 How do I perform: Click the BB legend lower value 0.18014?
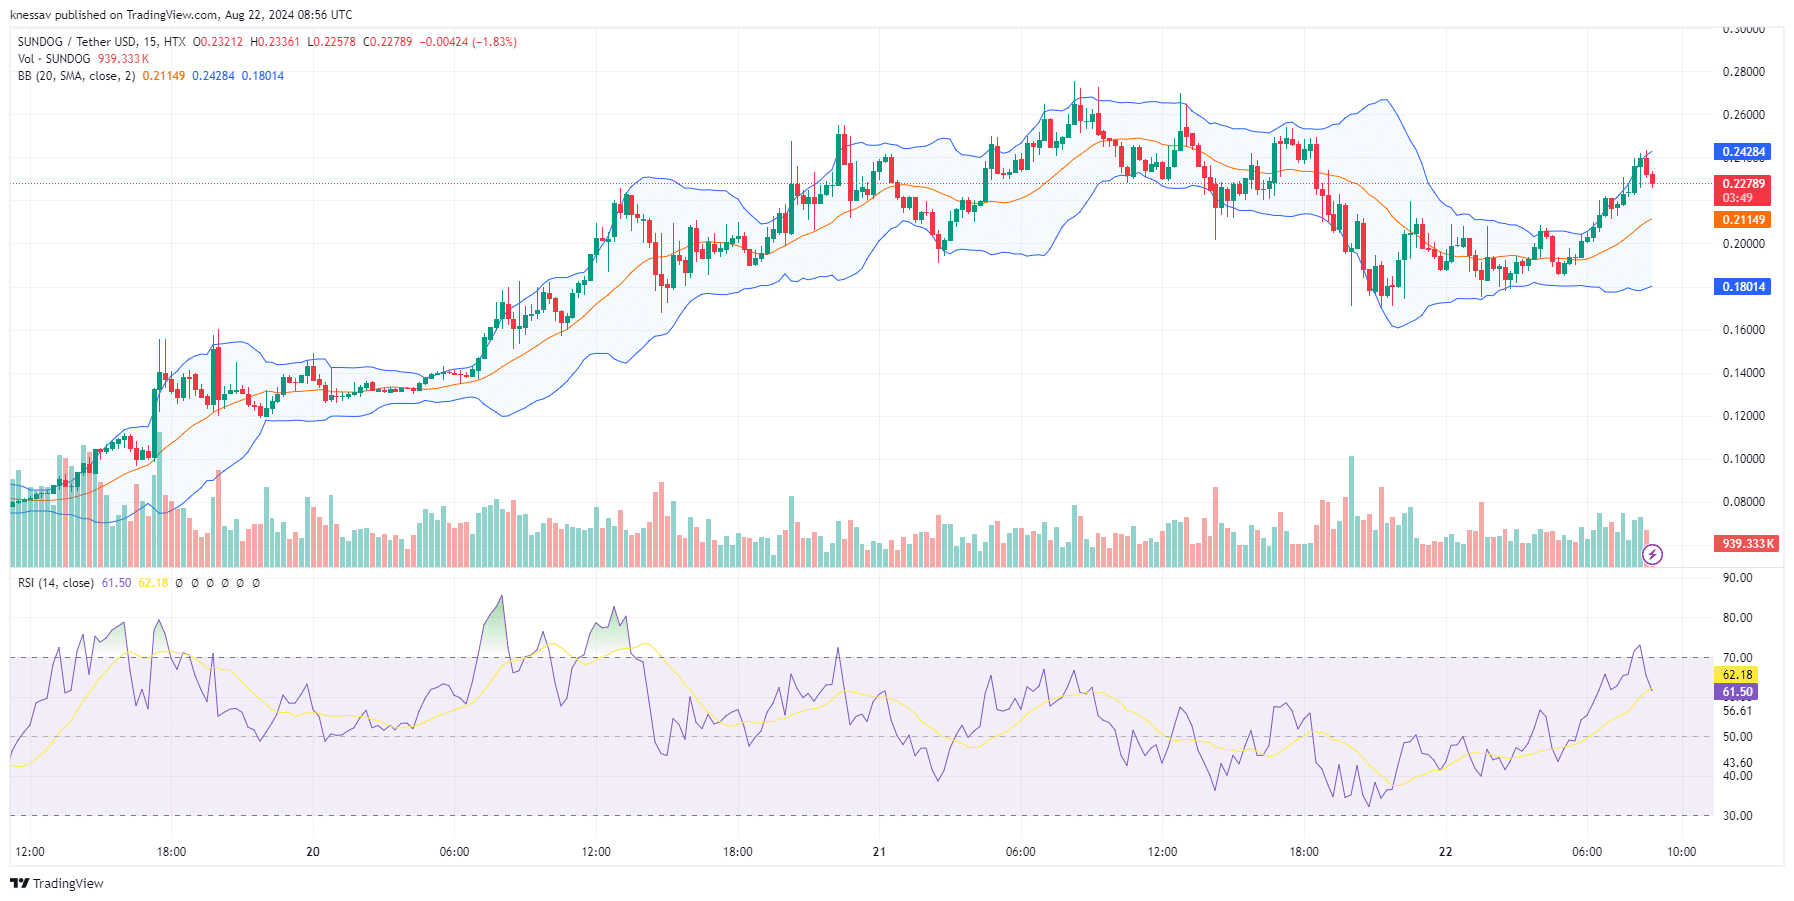pyautogui.click(x=263, y=76)
